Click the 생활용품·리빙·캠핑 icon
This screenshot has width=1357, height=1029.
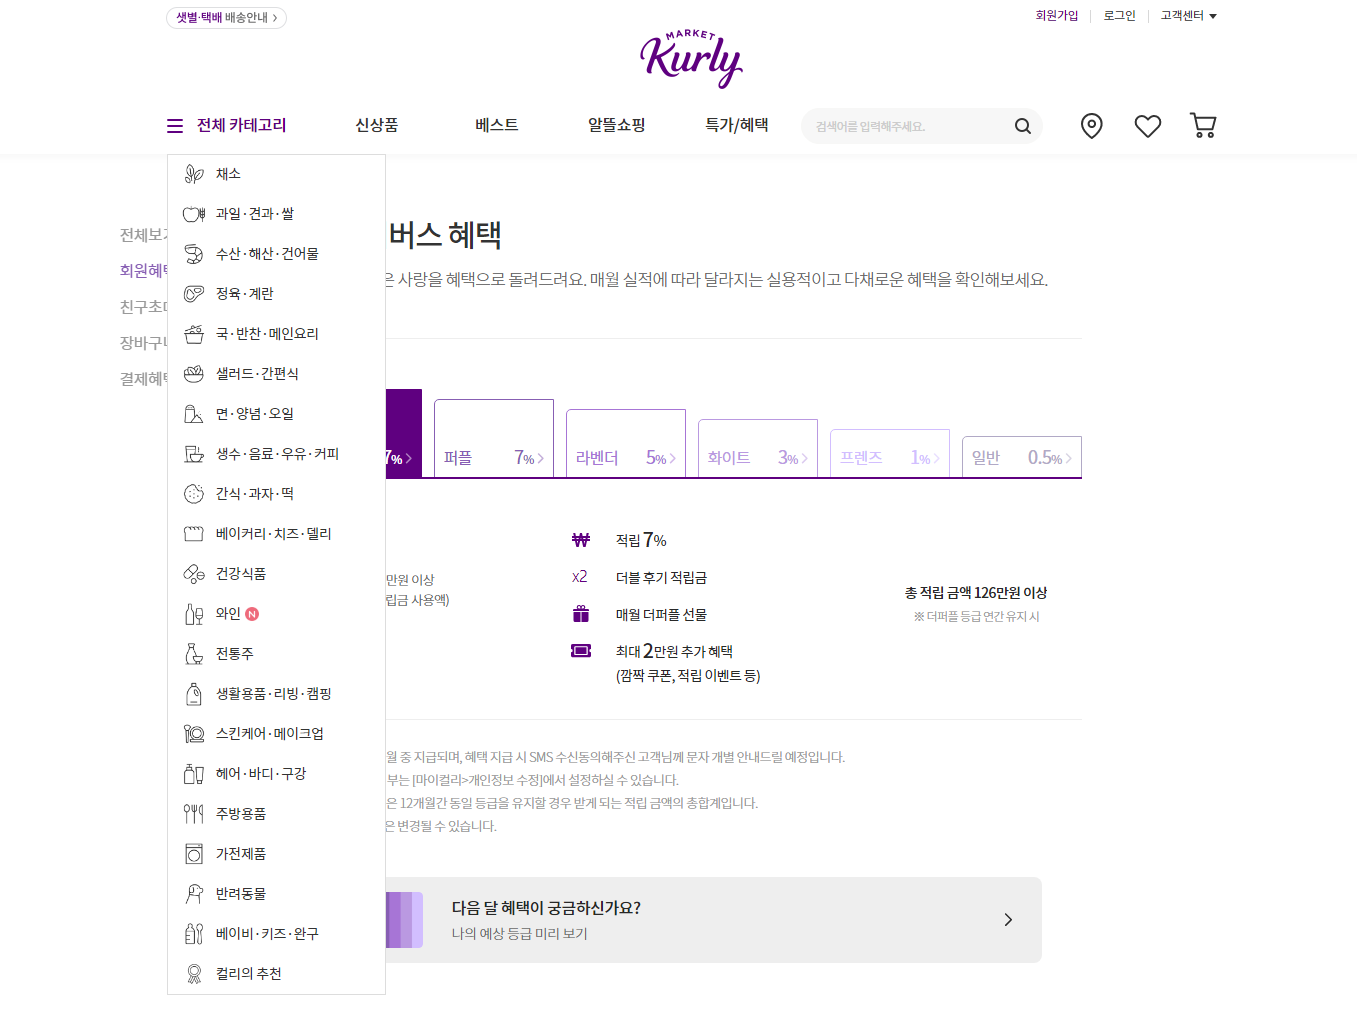tap(194, 694)
